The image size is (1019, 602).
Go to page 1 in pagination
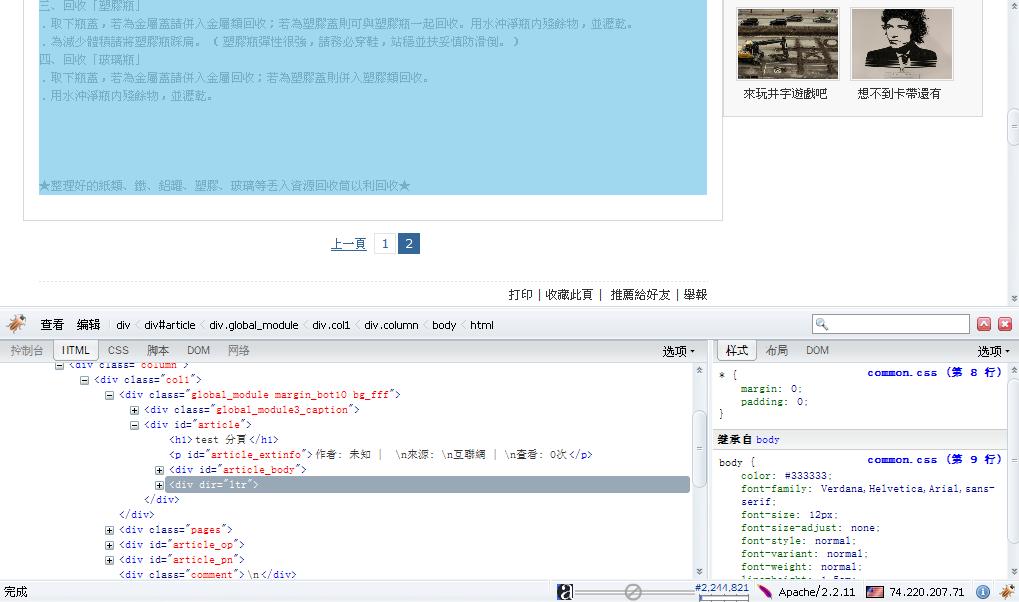pos(385,244)
